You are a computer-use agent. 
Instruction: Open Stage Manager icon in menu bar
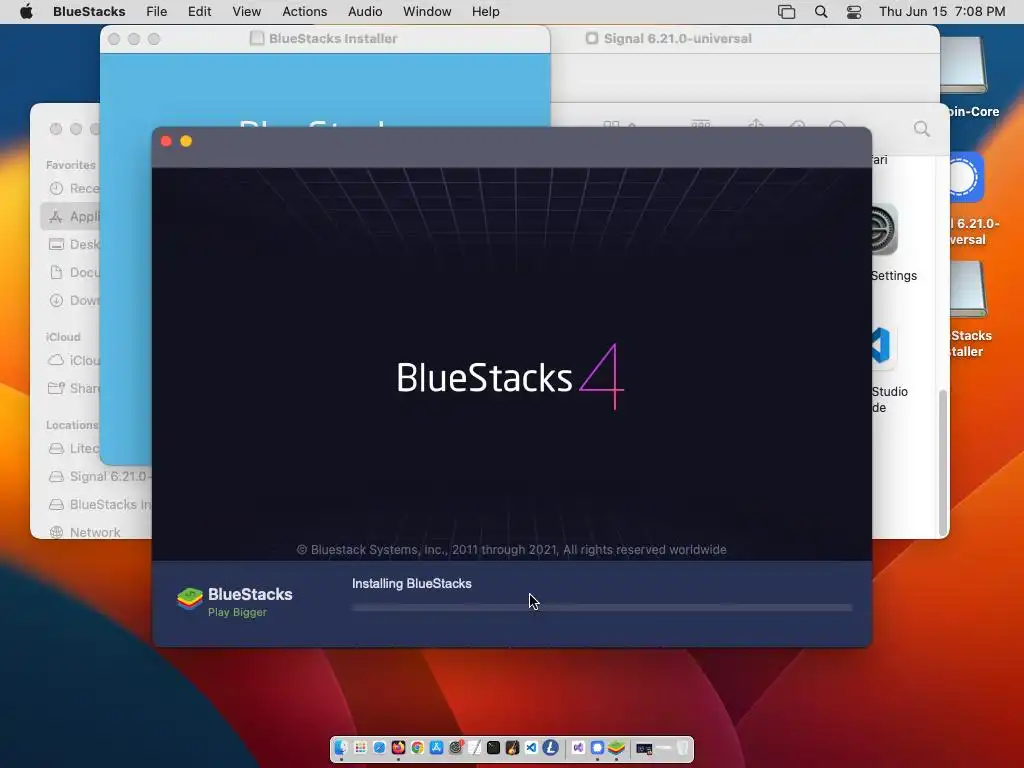786,12
